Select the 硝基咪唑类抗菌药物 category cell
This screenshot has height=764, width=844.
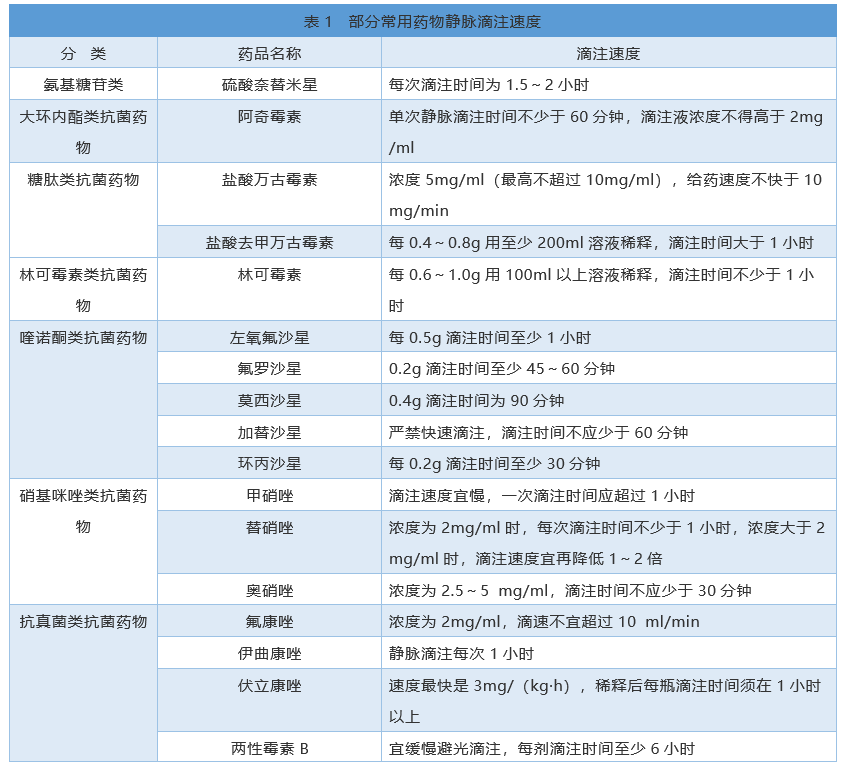click(x=83, y=541)
